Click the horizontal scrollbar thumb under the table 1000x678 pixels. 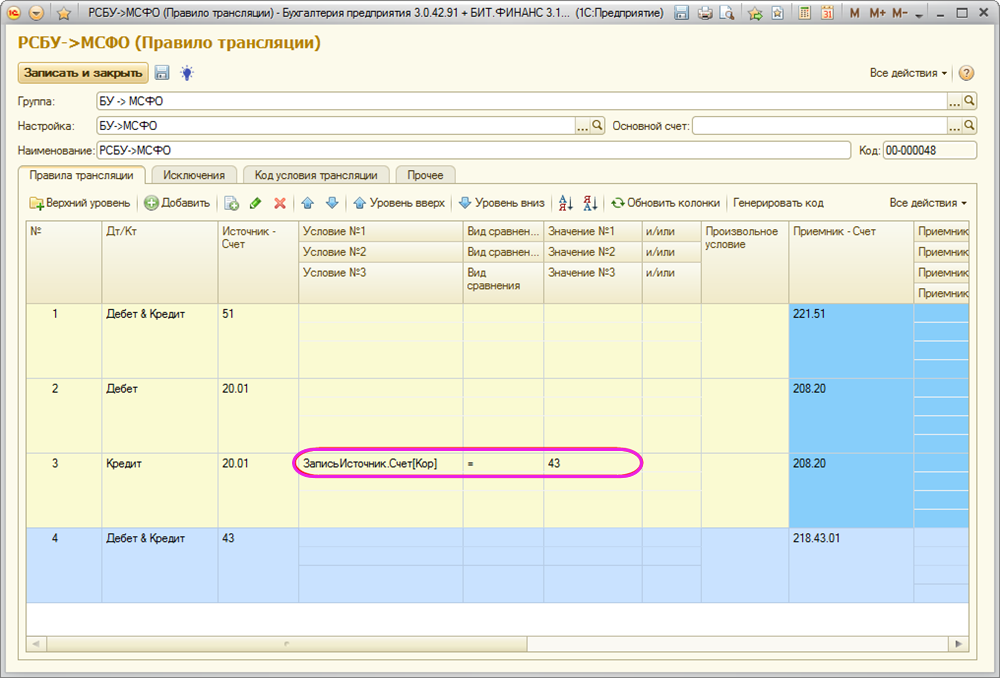click(286, 644)
